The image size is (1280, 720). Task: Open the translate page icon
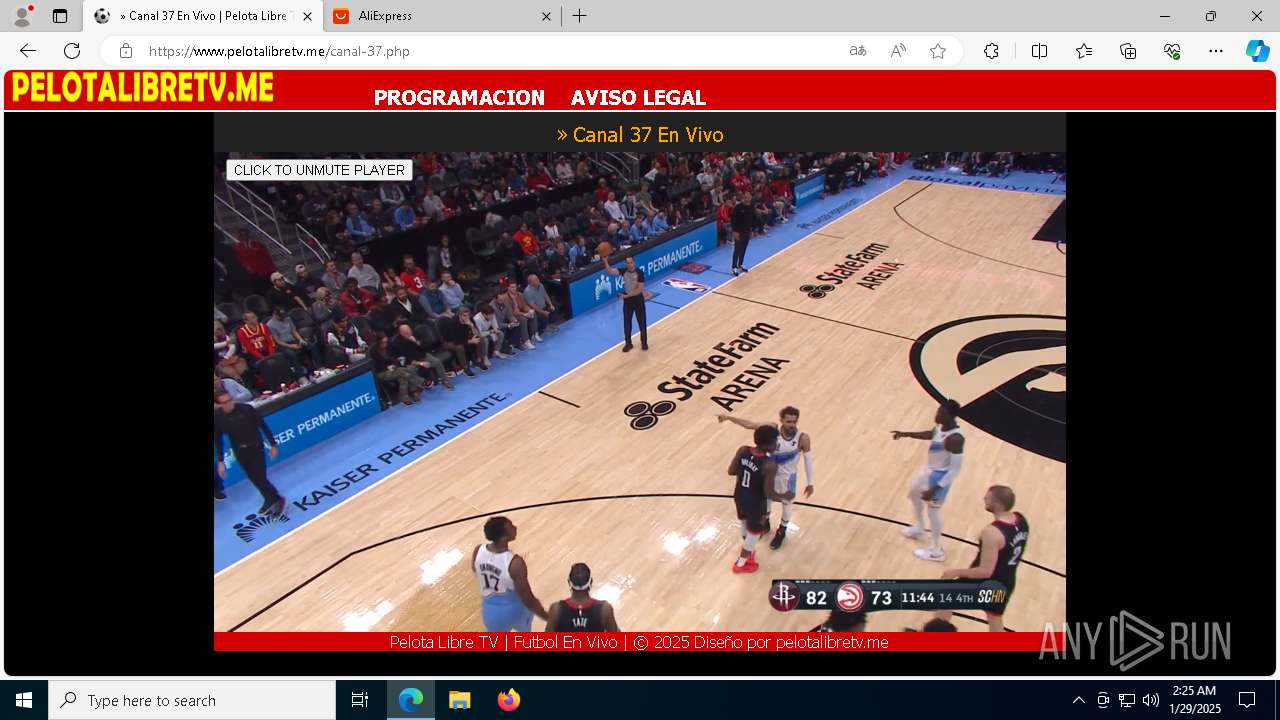point(858,51)
